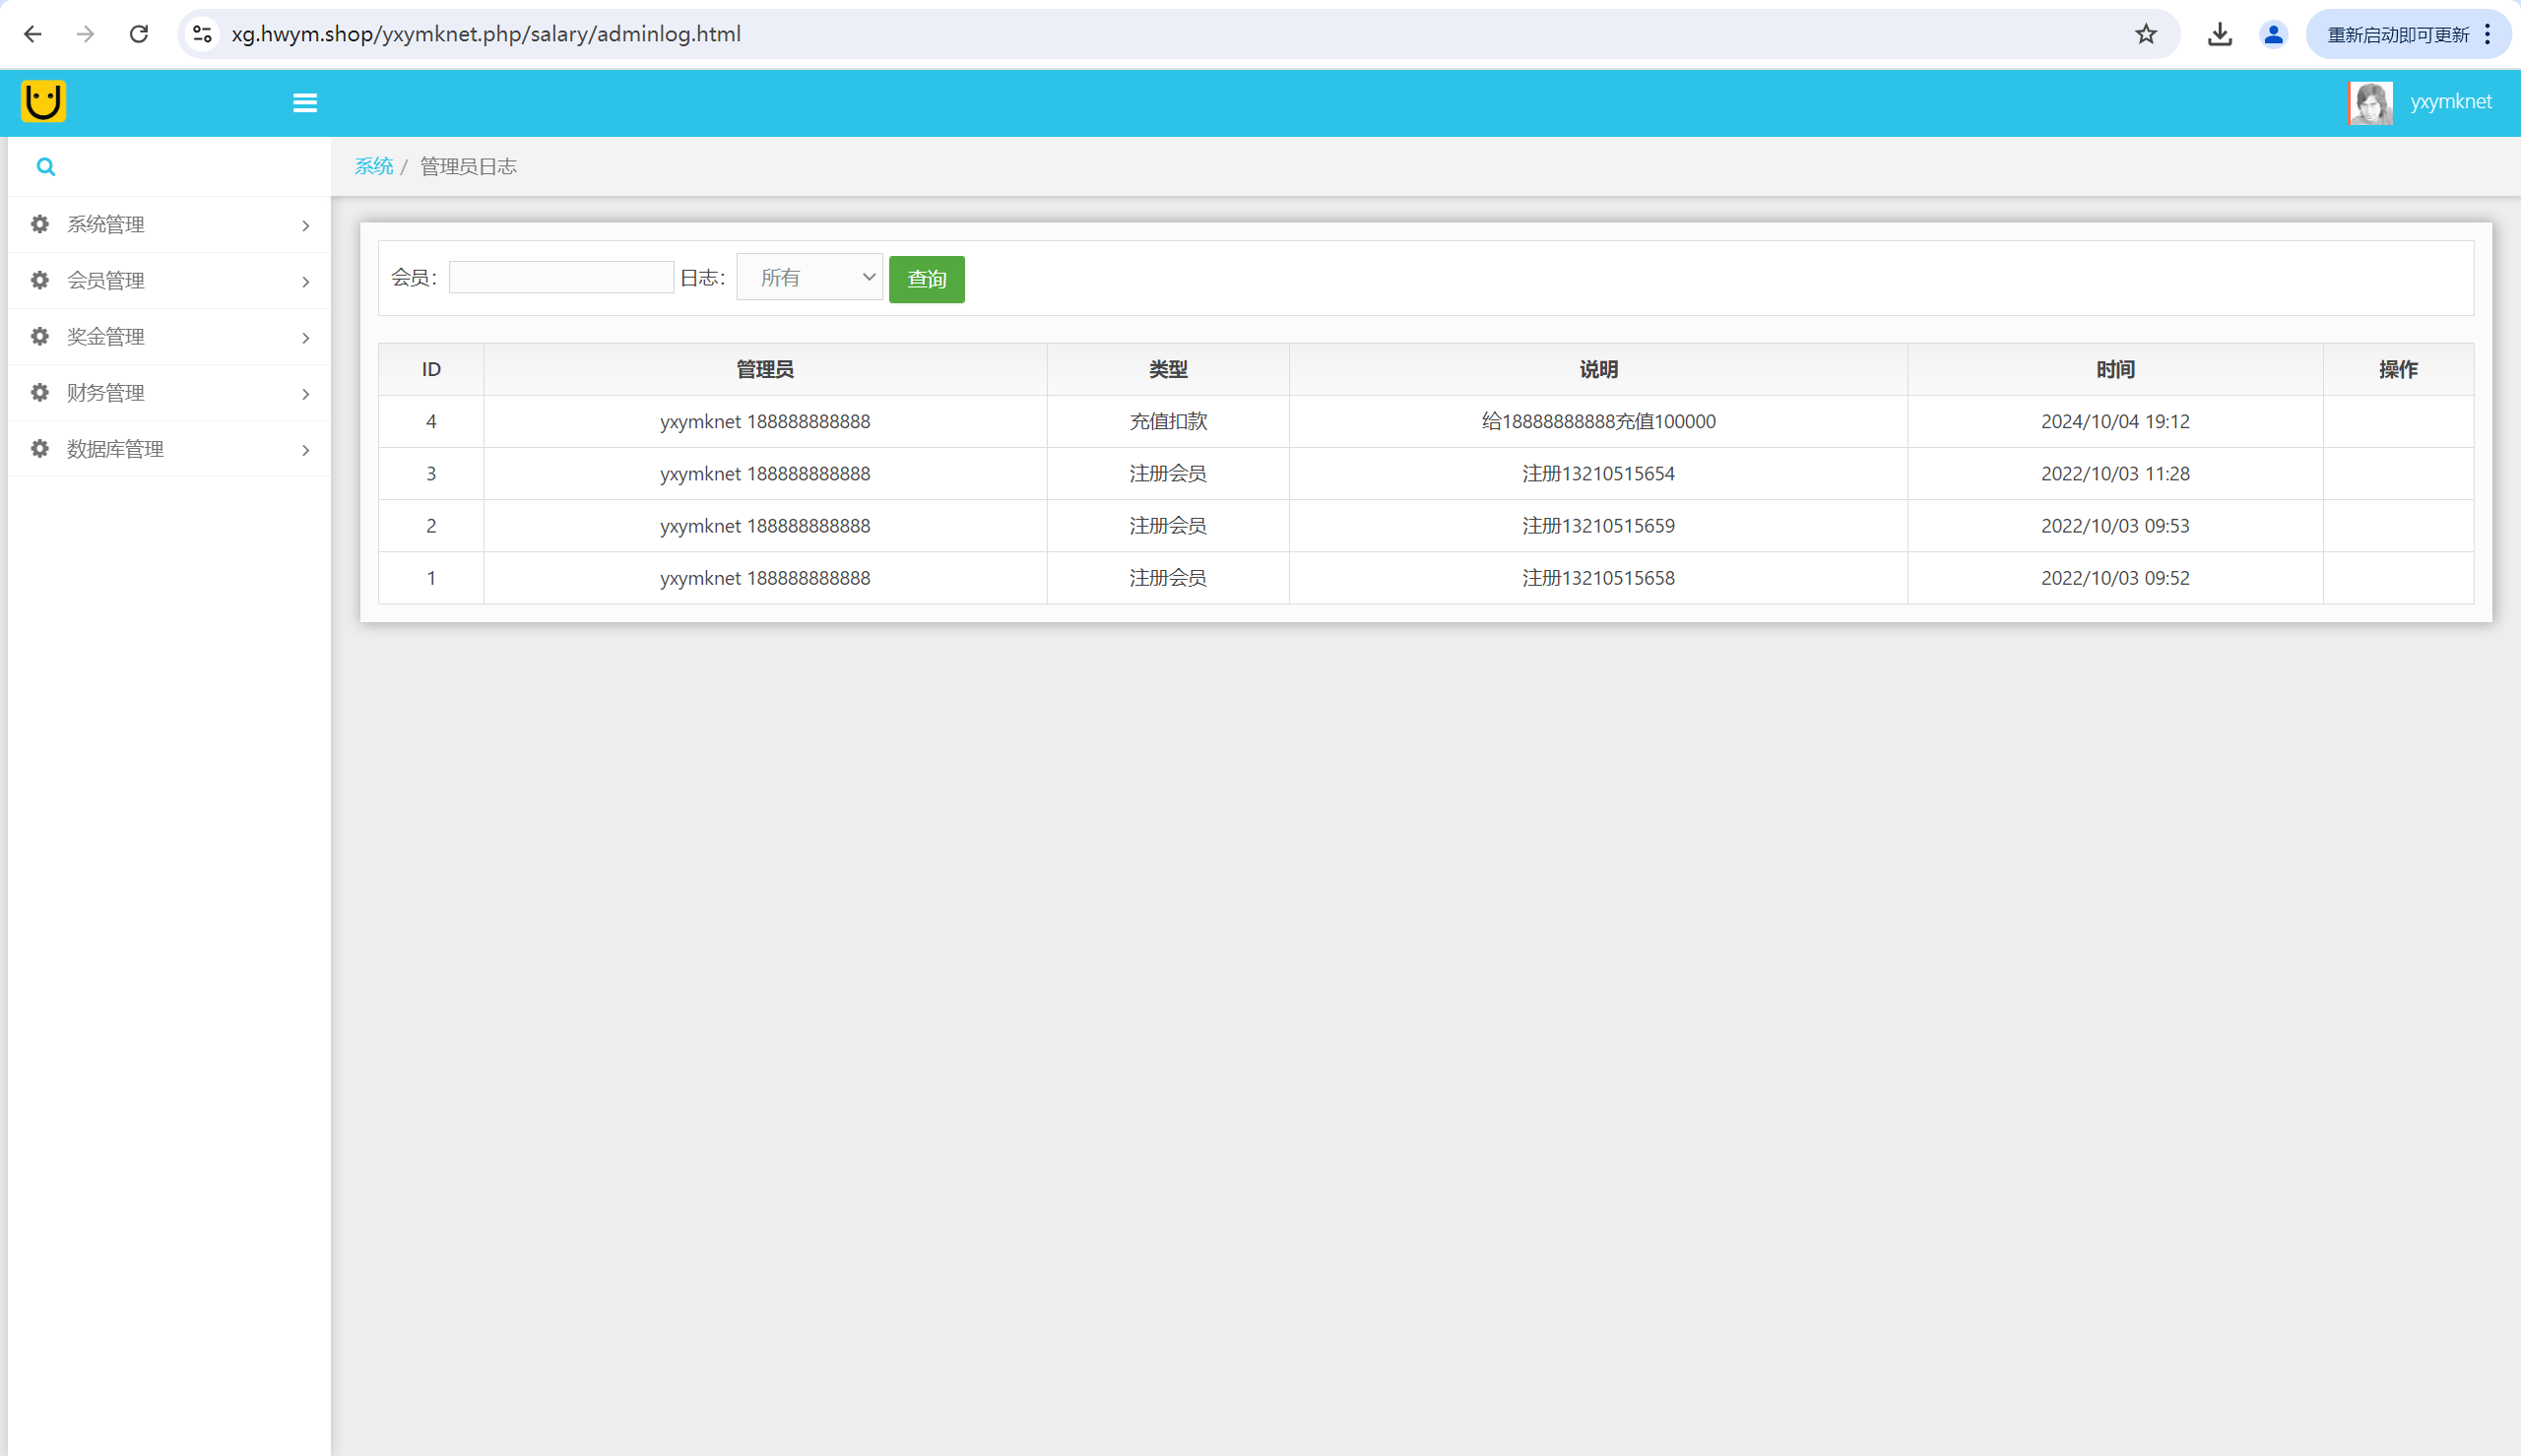This screenshot has height=1456, width=2521.
Task: Expand 奖金管理 sidebar menu
Action: coord(168,337)
